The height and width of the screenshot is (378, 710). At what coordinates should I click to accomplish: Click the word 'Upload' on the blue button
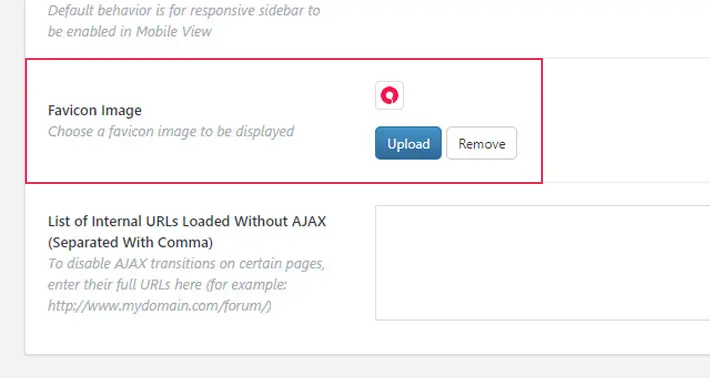[x=408, y=144]
